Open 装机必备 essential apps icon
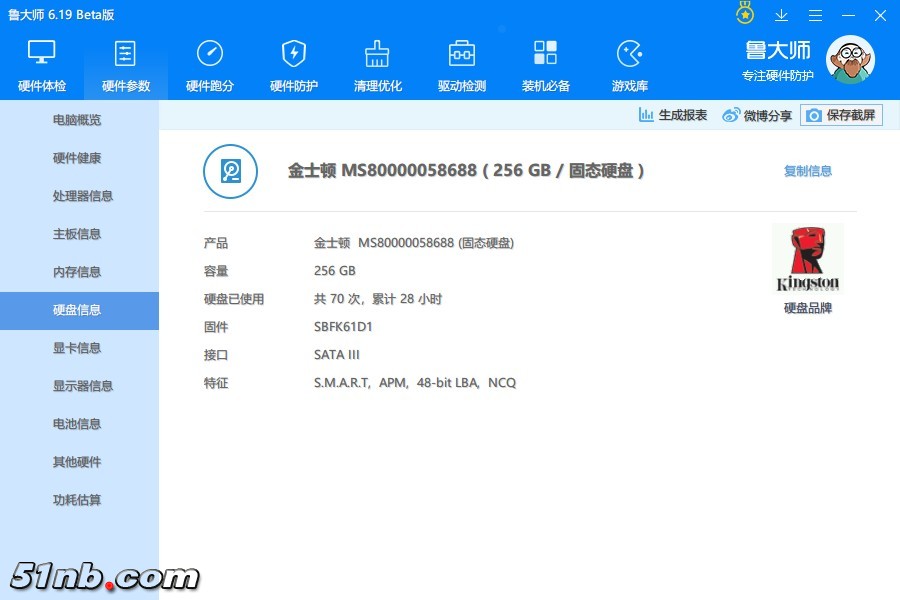 pos(546,54)
